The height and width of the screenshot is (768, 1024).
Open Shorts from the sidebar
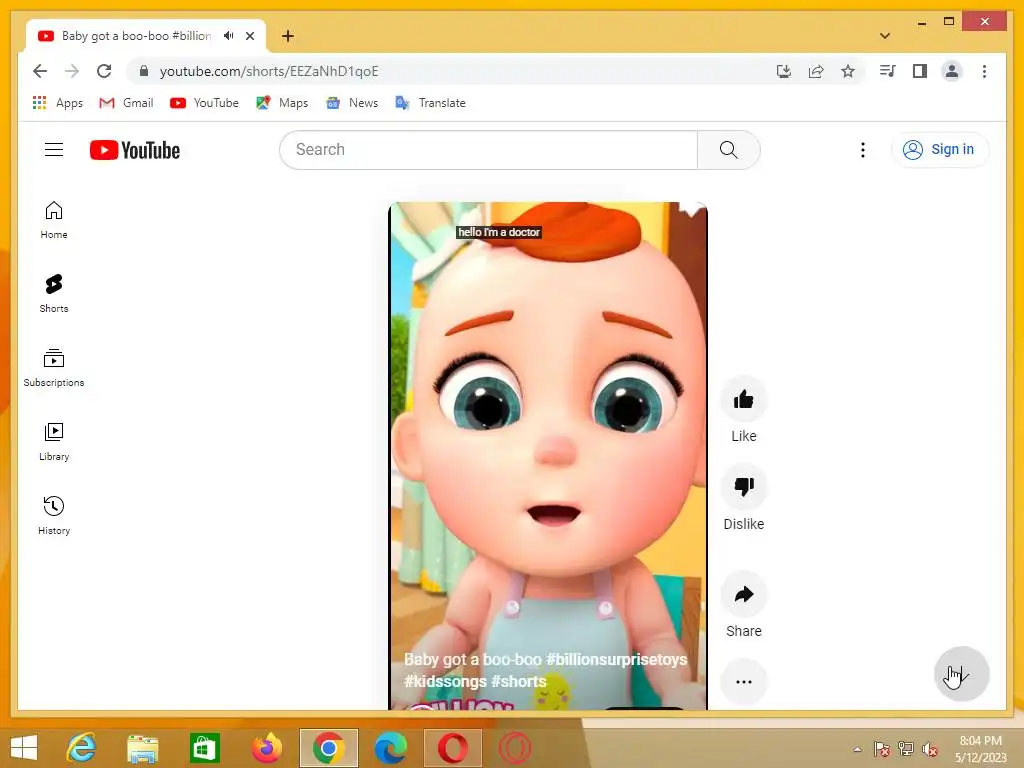pos(54,294)
